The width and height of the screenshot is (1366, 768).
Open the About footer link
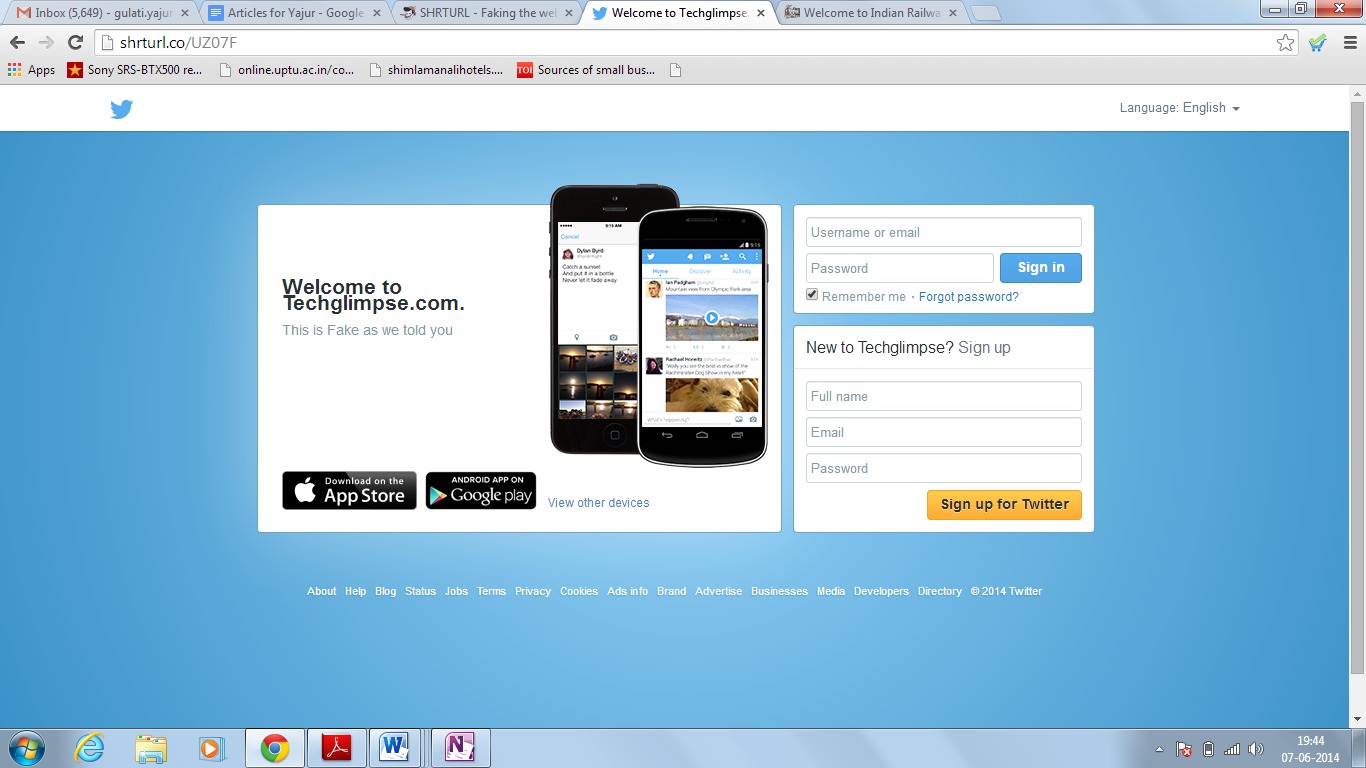click(x=322, y=591)
